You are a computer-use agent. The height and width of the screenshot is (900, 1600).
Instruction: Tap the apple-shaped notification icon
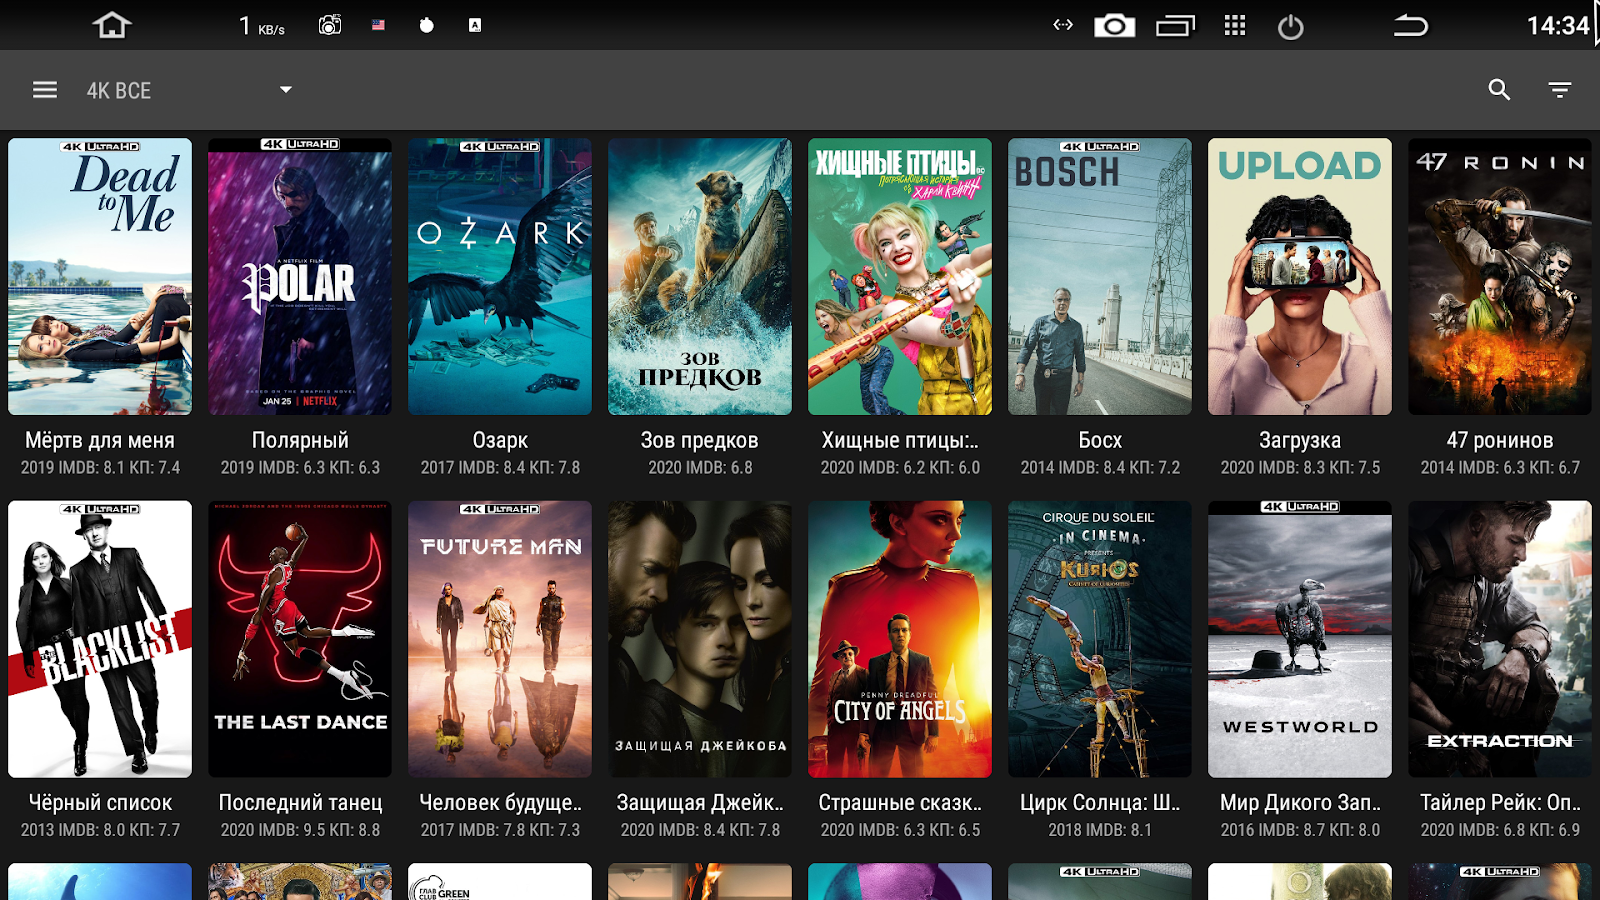click(427, 25)
